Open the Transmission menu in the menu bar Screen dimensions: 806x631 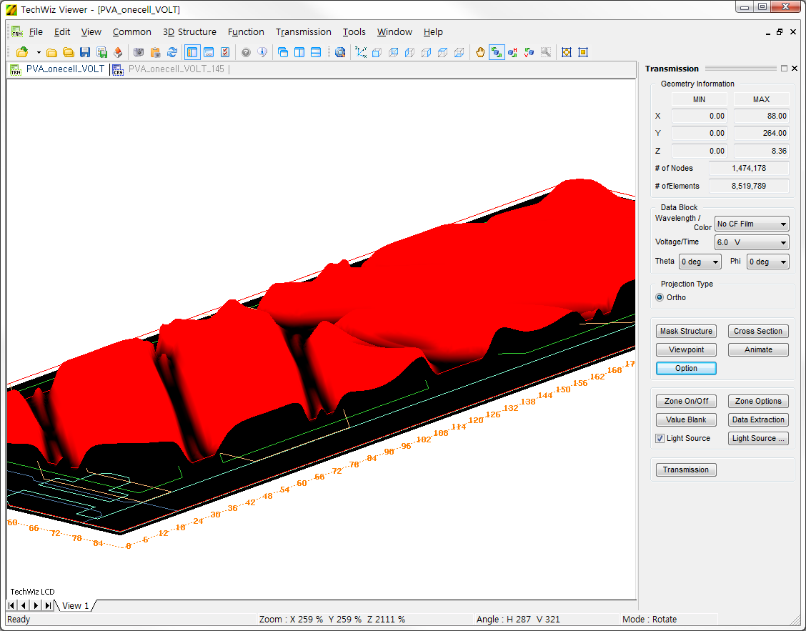[303, 32]
